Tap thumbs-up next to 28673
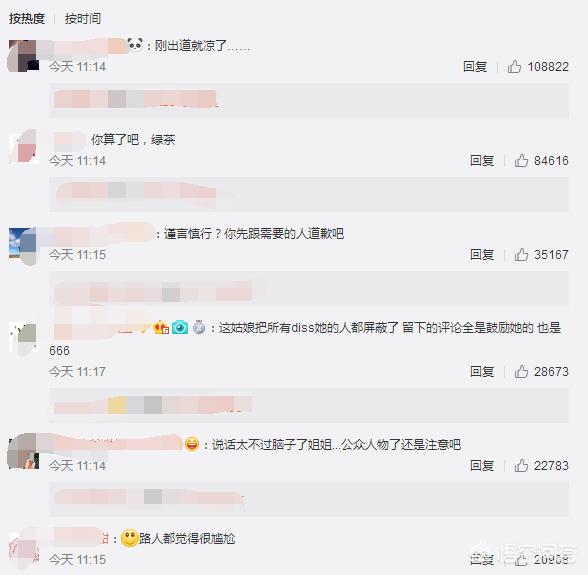 (x=521, y=372)
